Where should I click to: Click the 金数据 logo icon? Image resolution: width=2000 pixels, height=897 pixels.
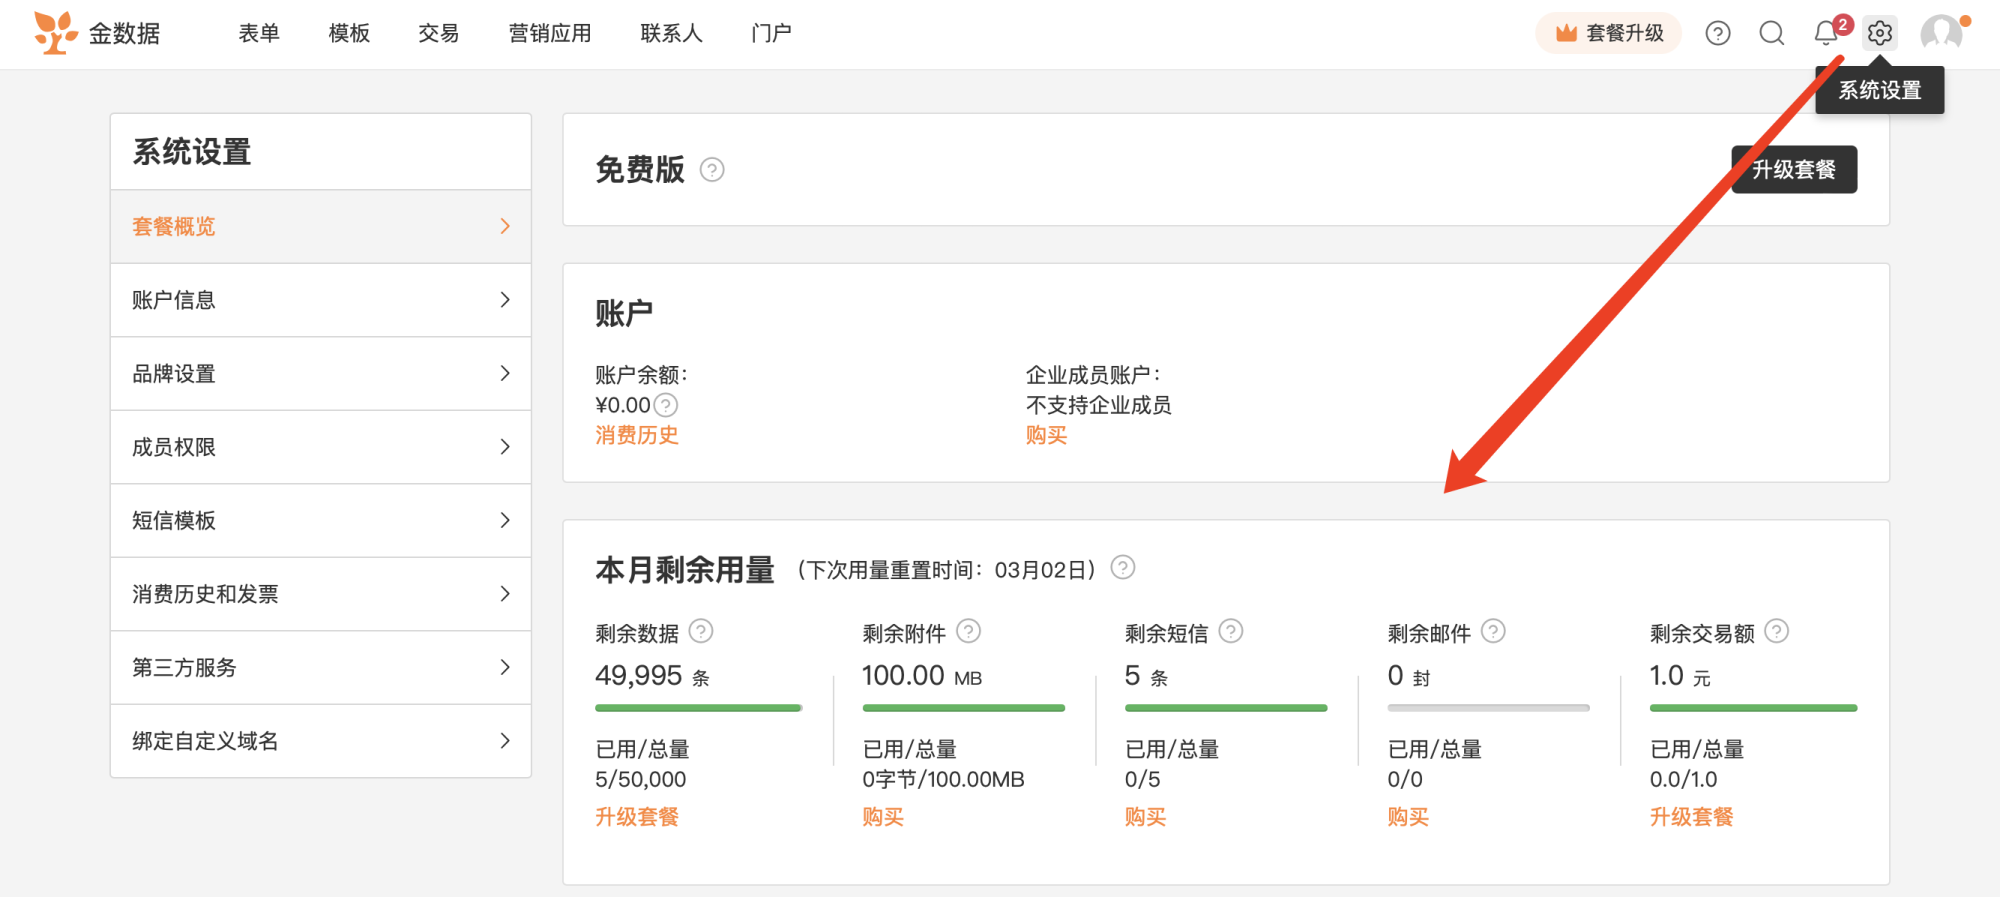[55, 33]
